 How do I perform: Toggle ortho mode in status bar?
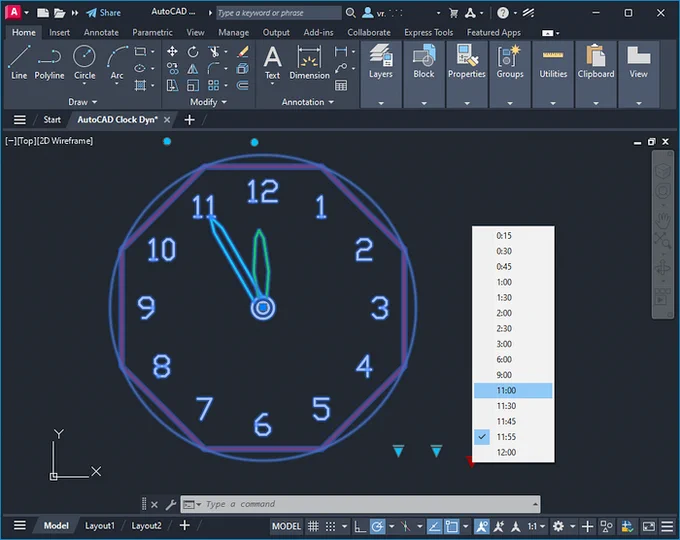(360, 527)
